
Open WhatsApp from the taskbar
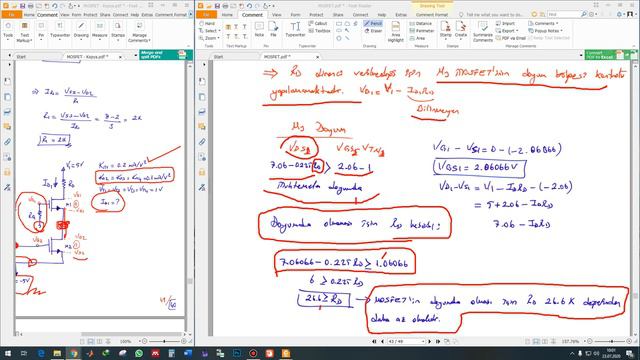click(139, 353)
